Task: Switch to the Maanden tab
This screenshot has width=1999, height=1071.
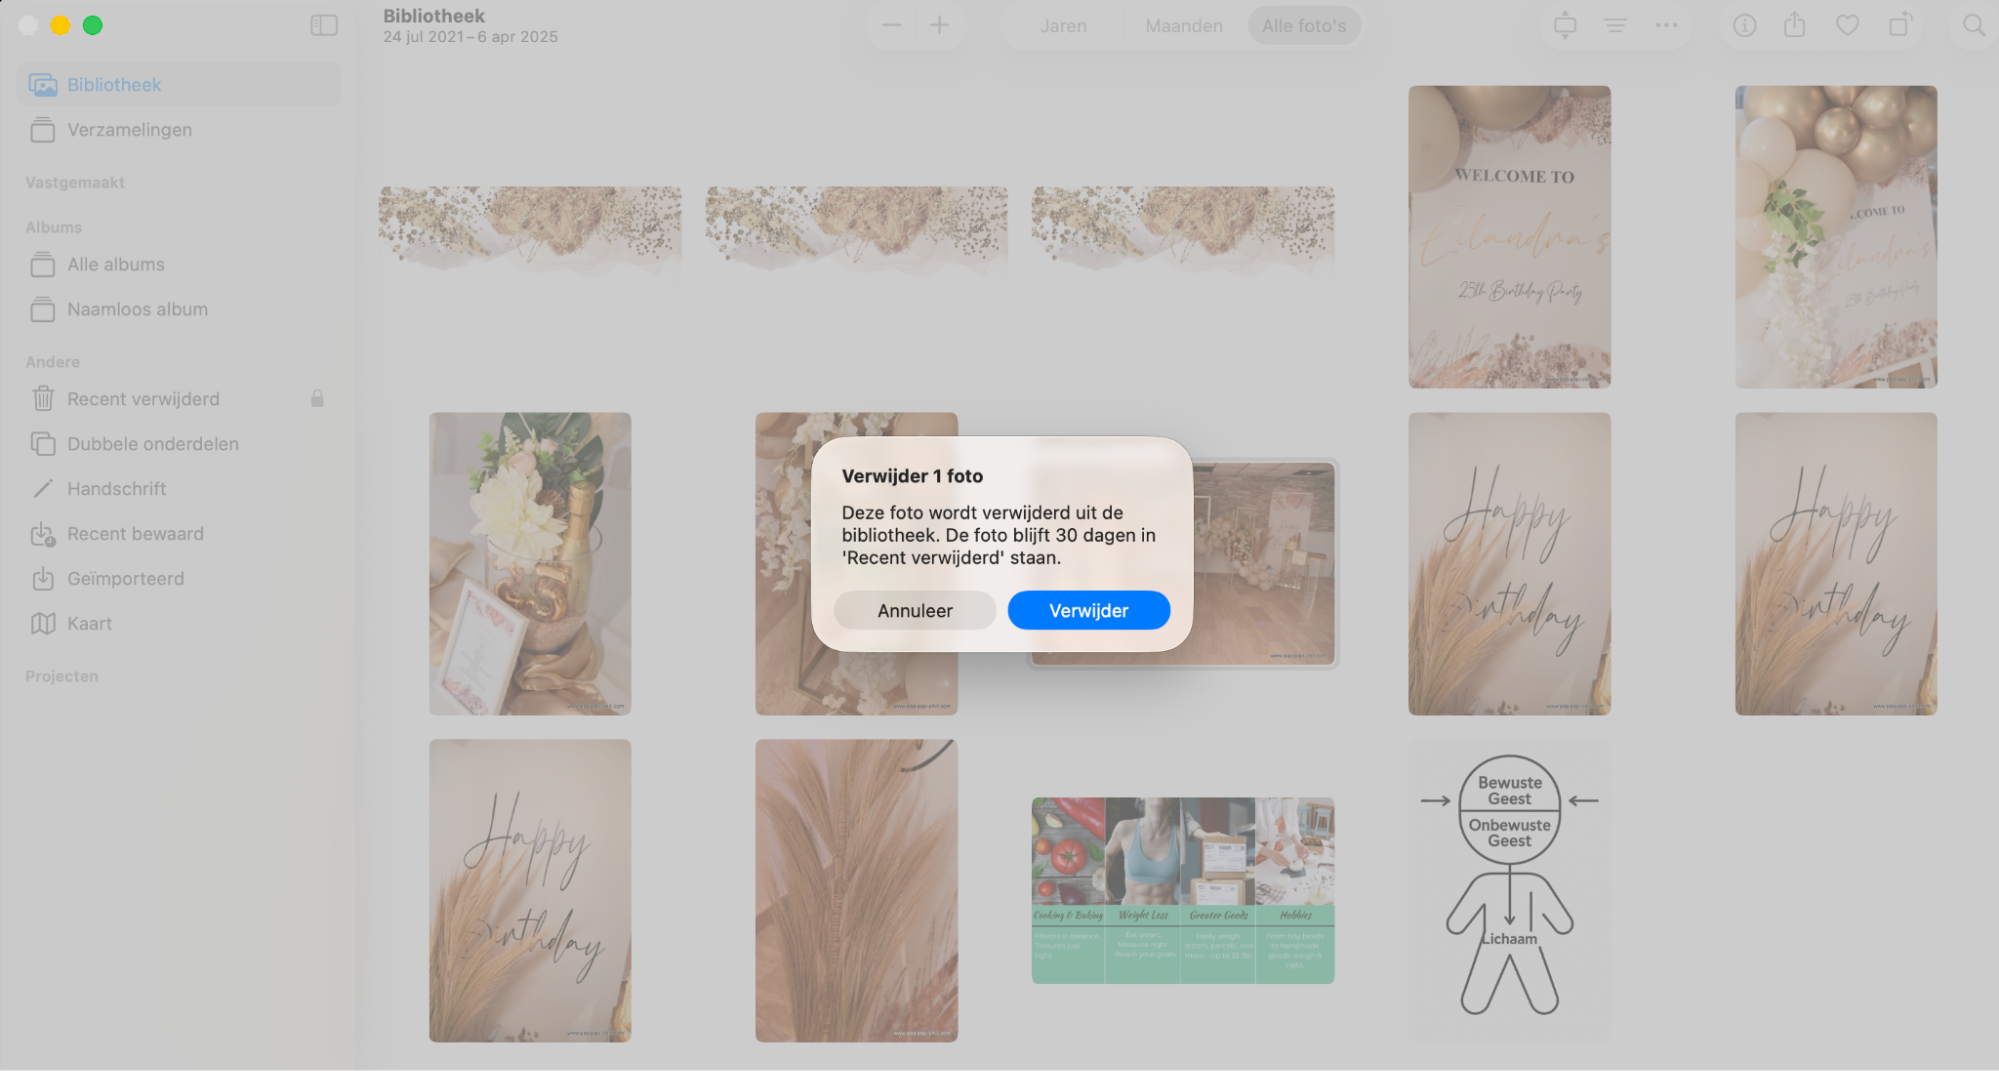Action: (x=1182, y=25)
